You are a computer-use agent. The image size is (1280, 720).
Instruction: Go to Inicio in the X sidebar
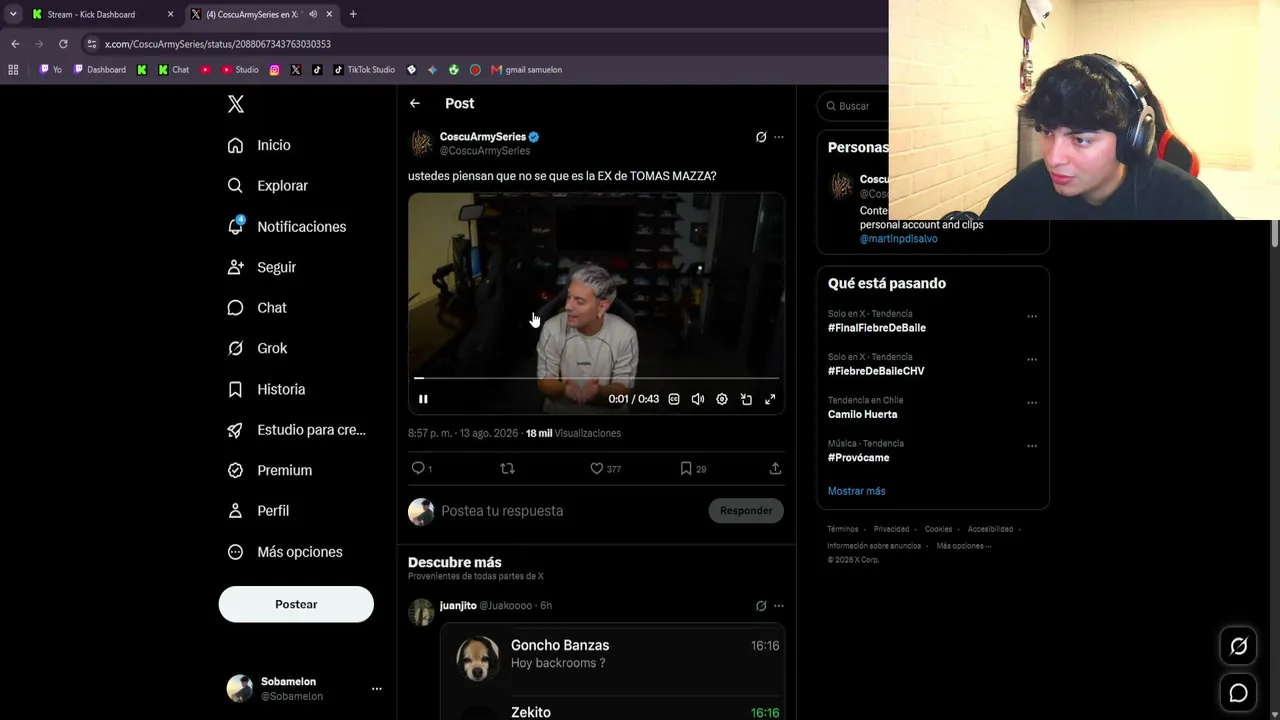pos(259,145)
